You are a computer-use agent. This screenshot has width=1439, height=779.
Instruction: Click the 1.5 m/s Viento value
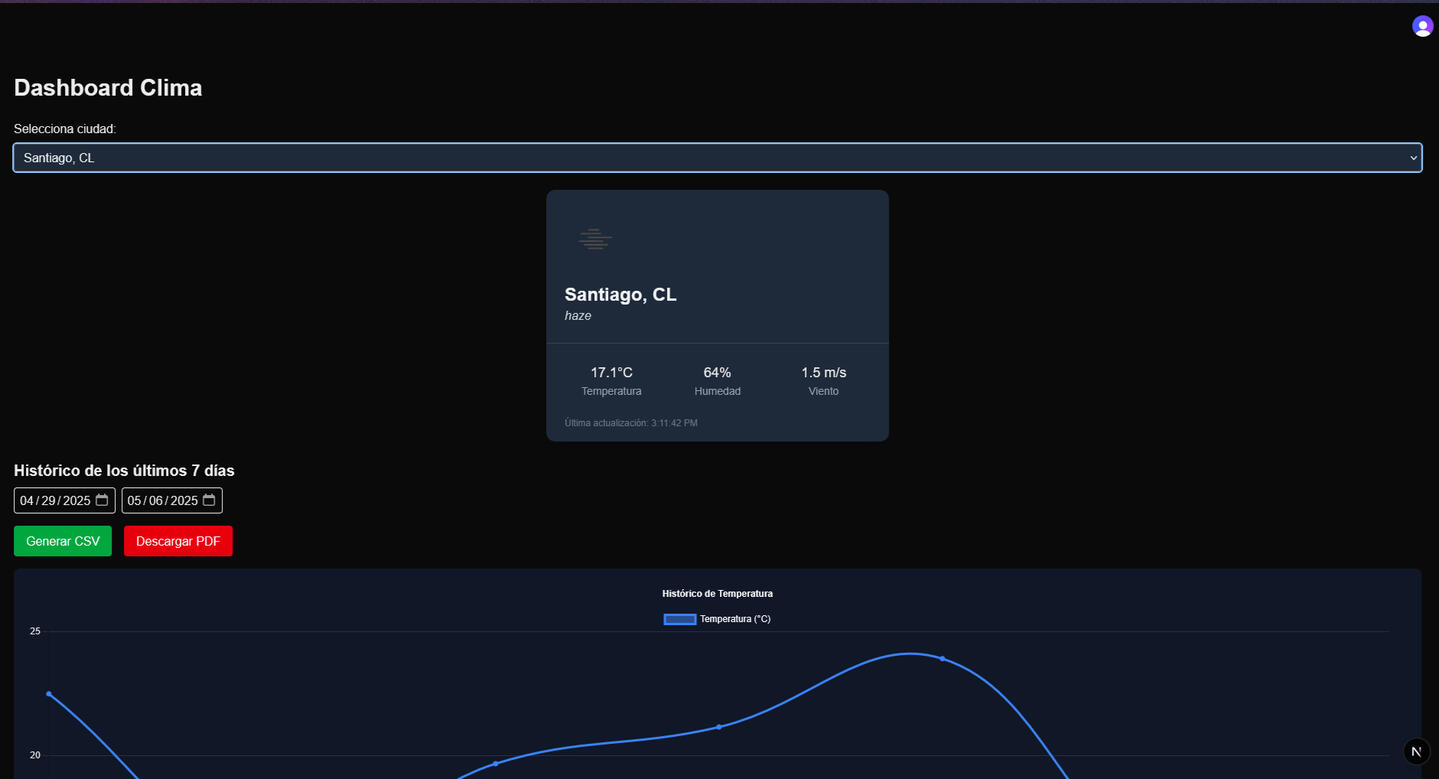(823, 372)
